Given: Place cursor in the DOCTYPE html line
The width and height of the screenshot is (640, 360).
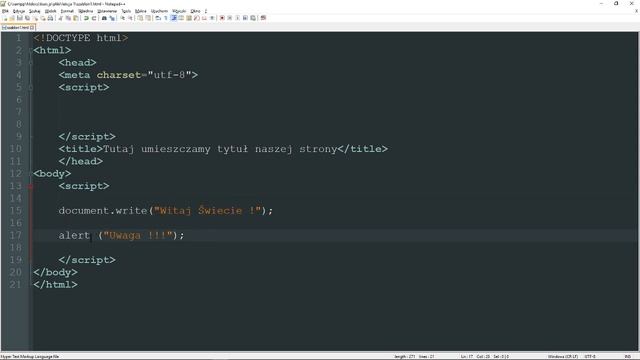Looking at the screenshot, I should [x=81, y=38].
